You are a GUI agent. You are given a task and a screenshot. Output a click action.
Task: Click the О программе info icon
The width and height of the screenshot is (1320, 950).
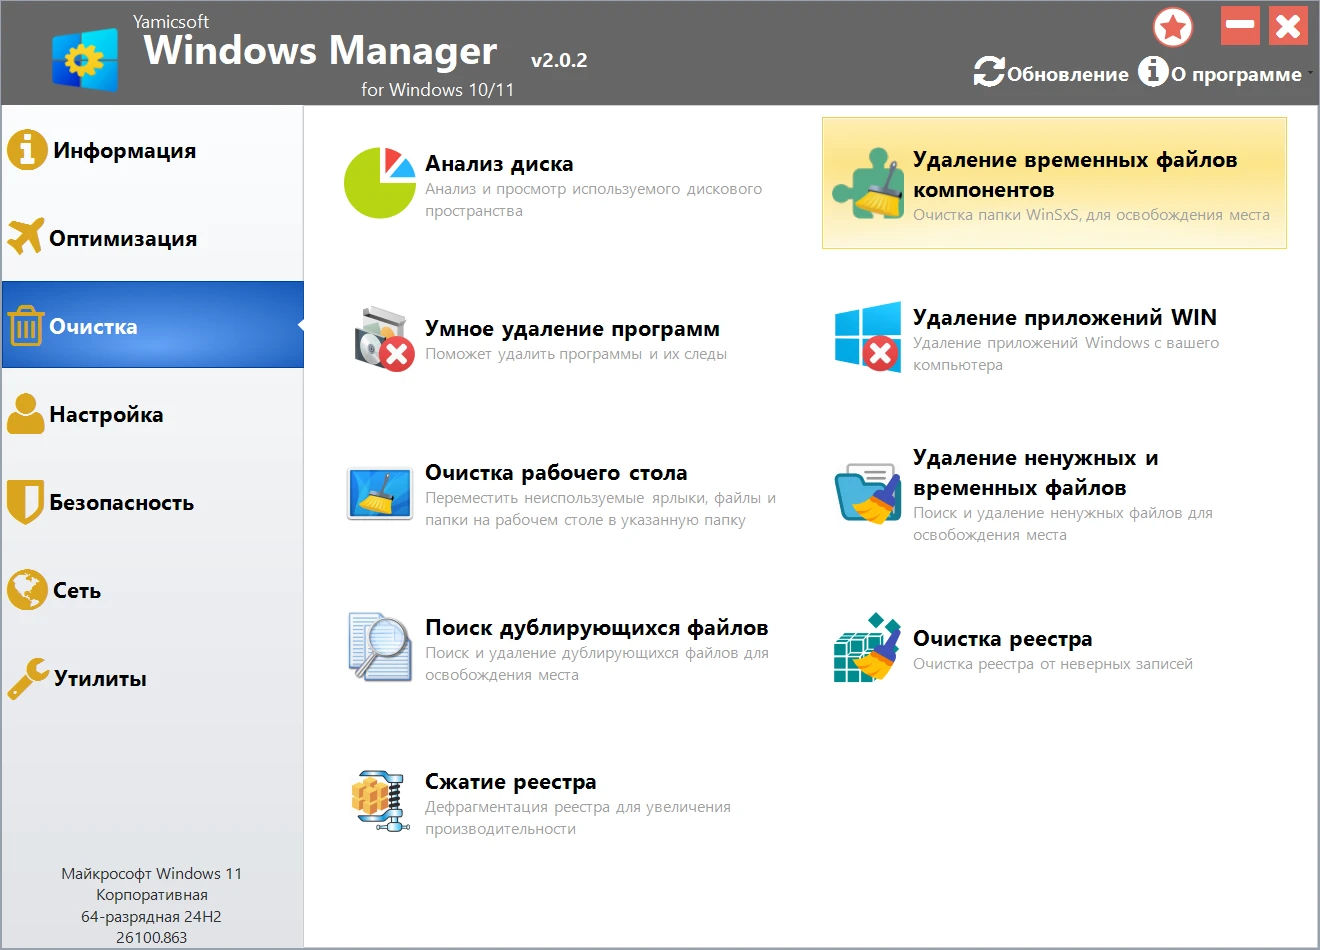1153,70
